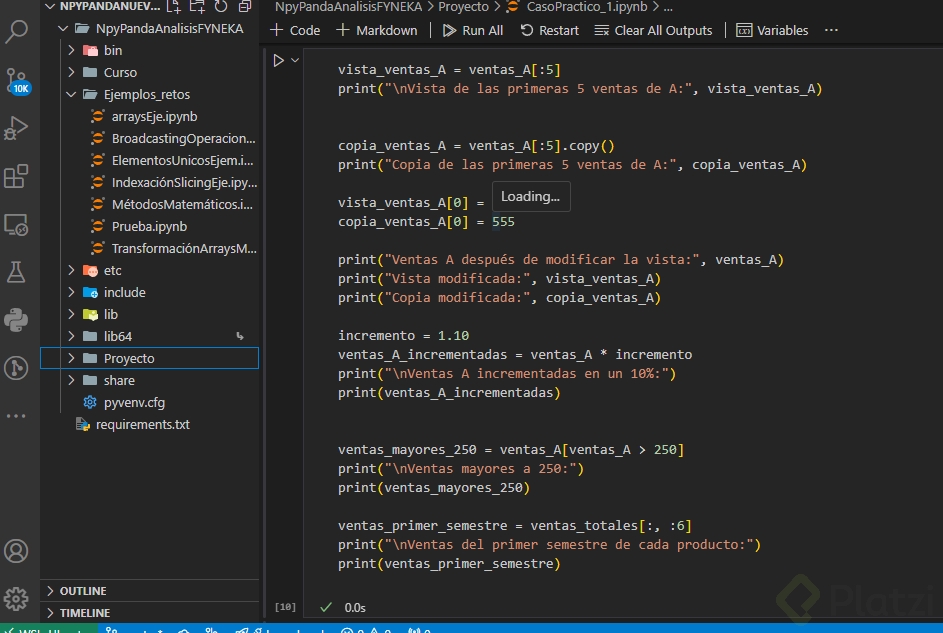Open the Testing flask view
This screenshot has width=943, height=633.
17,272
